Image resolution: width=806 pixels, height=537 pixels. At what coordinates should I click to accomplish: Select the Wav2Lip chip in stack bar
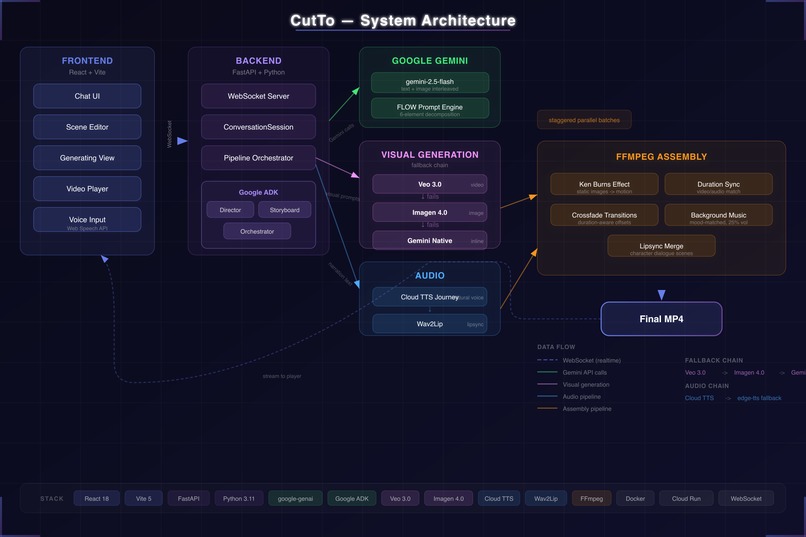pyautogui.click(x=545, y=498)
